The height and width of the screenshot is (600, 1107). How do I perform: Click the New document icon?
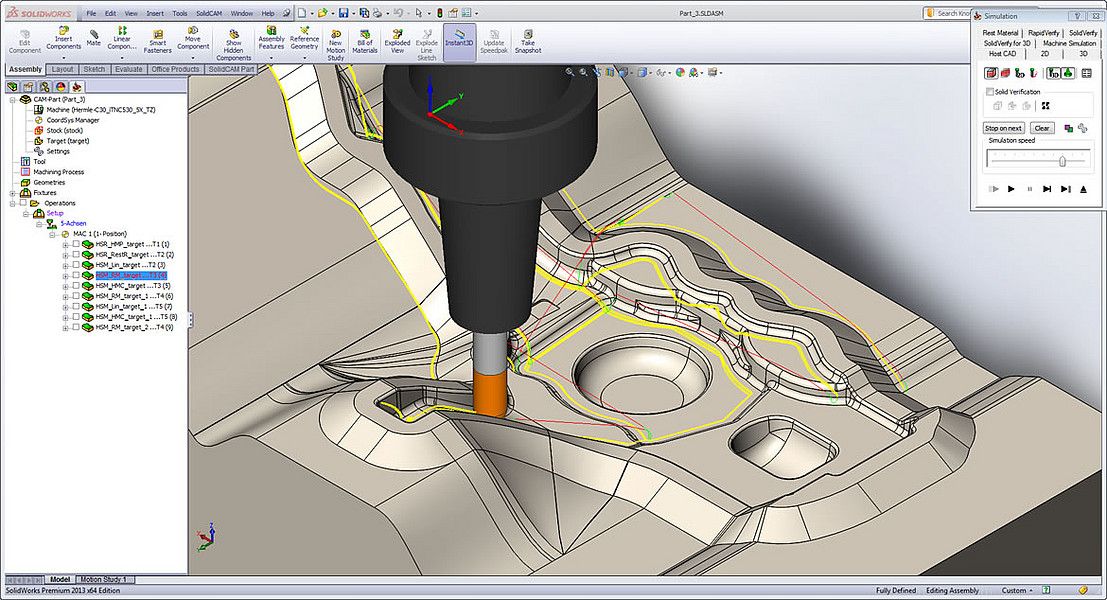[x=301, y=13]
